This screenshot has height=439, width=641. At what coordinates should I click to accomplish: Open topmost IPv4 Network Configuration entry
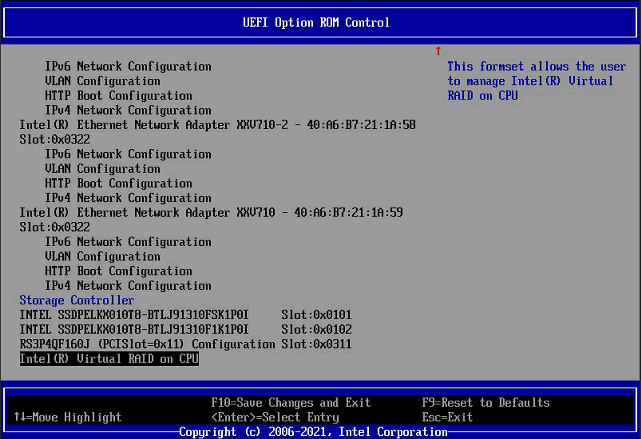(128, 110)
